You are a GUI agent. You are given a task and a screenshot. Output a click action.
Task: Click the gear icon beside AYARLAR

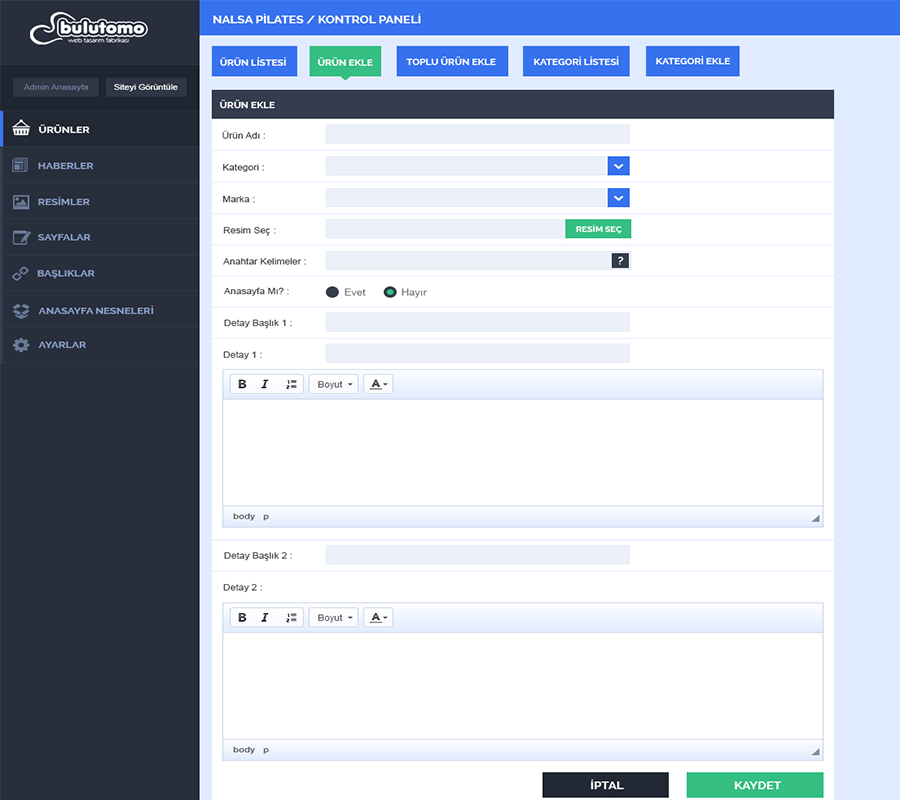coord(21,345)
